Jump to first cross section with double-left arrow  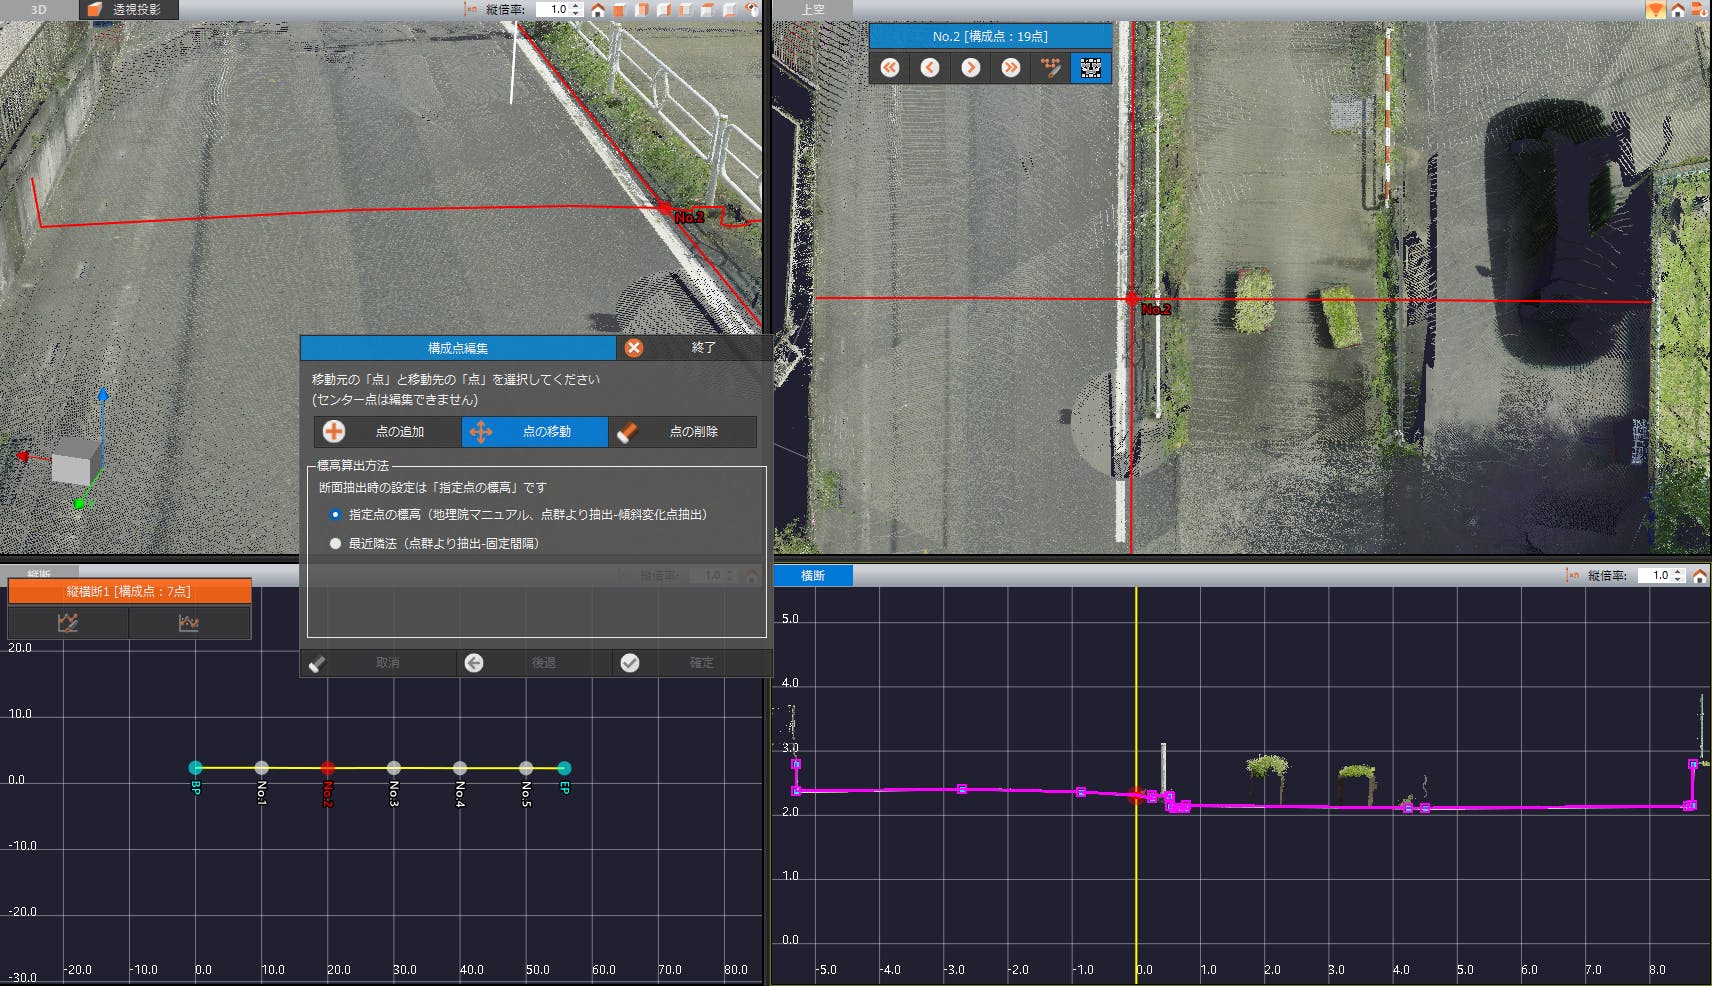click(889, 67)
